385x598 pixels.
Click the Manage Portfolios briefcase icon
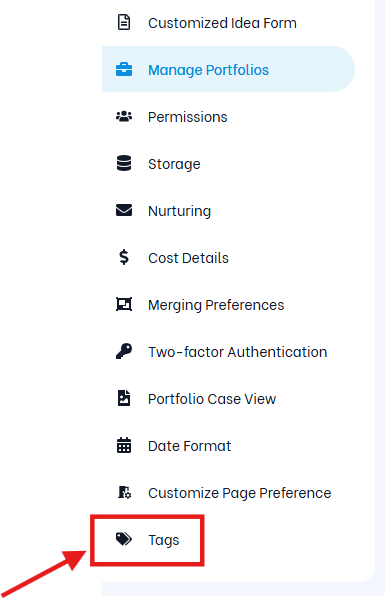click(x=124, y=70)
